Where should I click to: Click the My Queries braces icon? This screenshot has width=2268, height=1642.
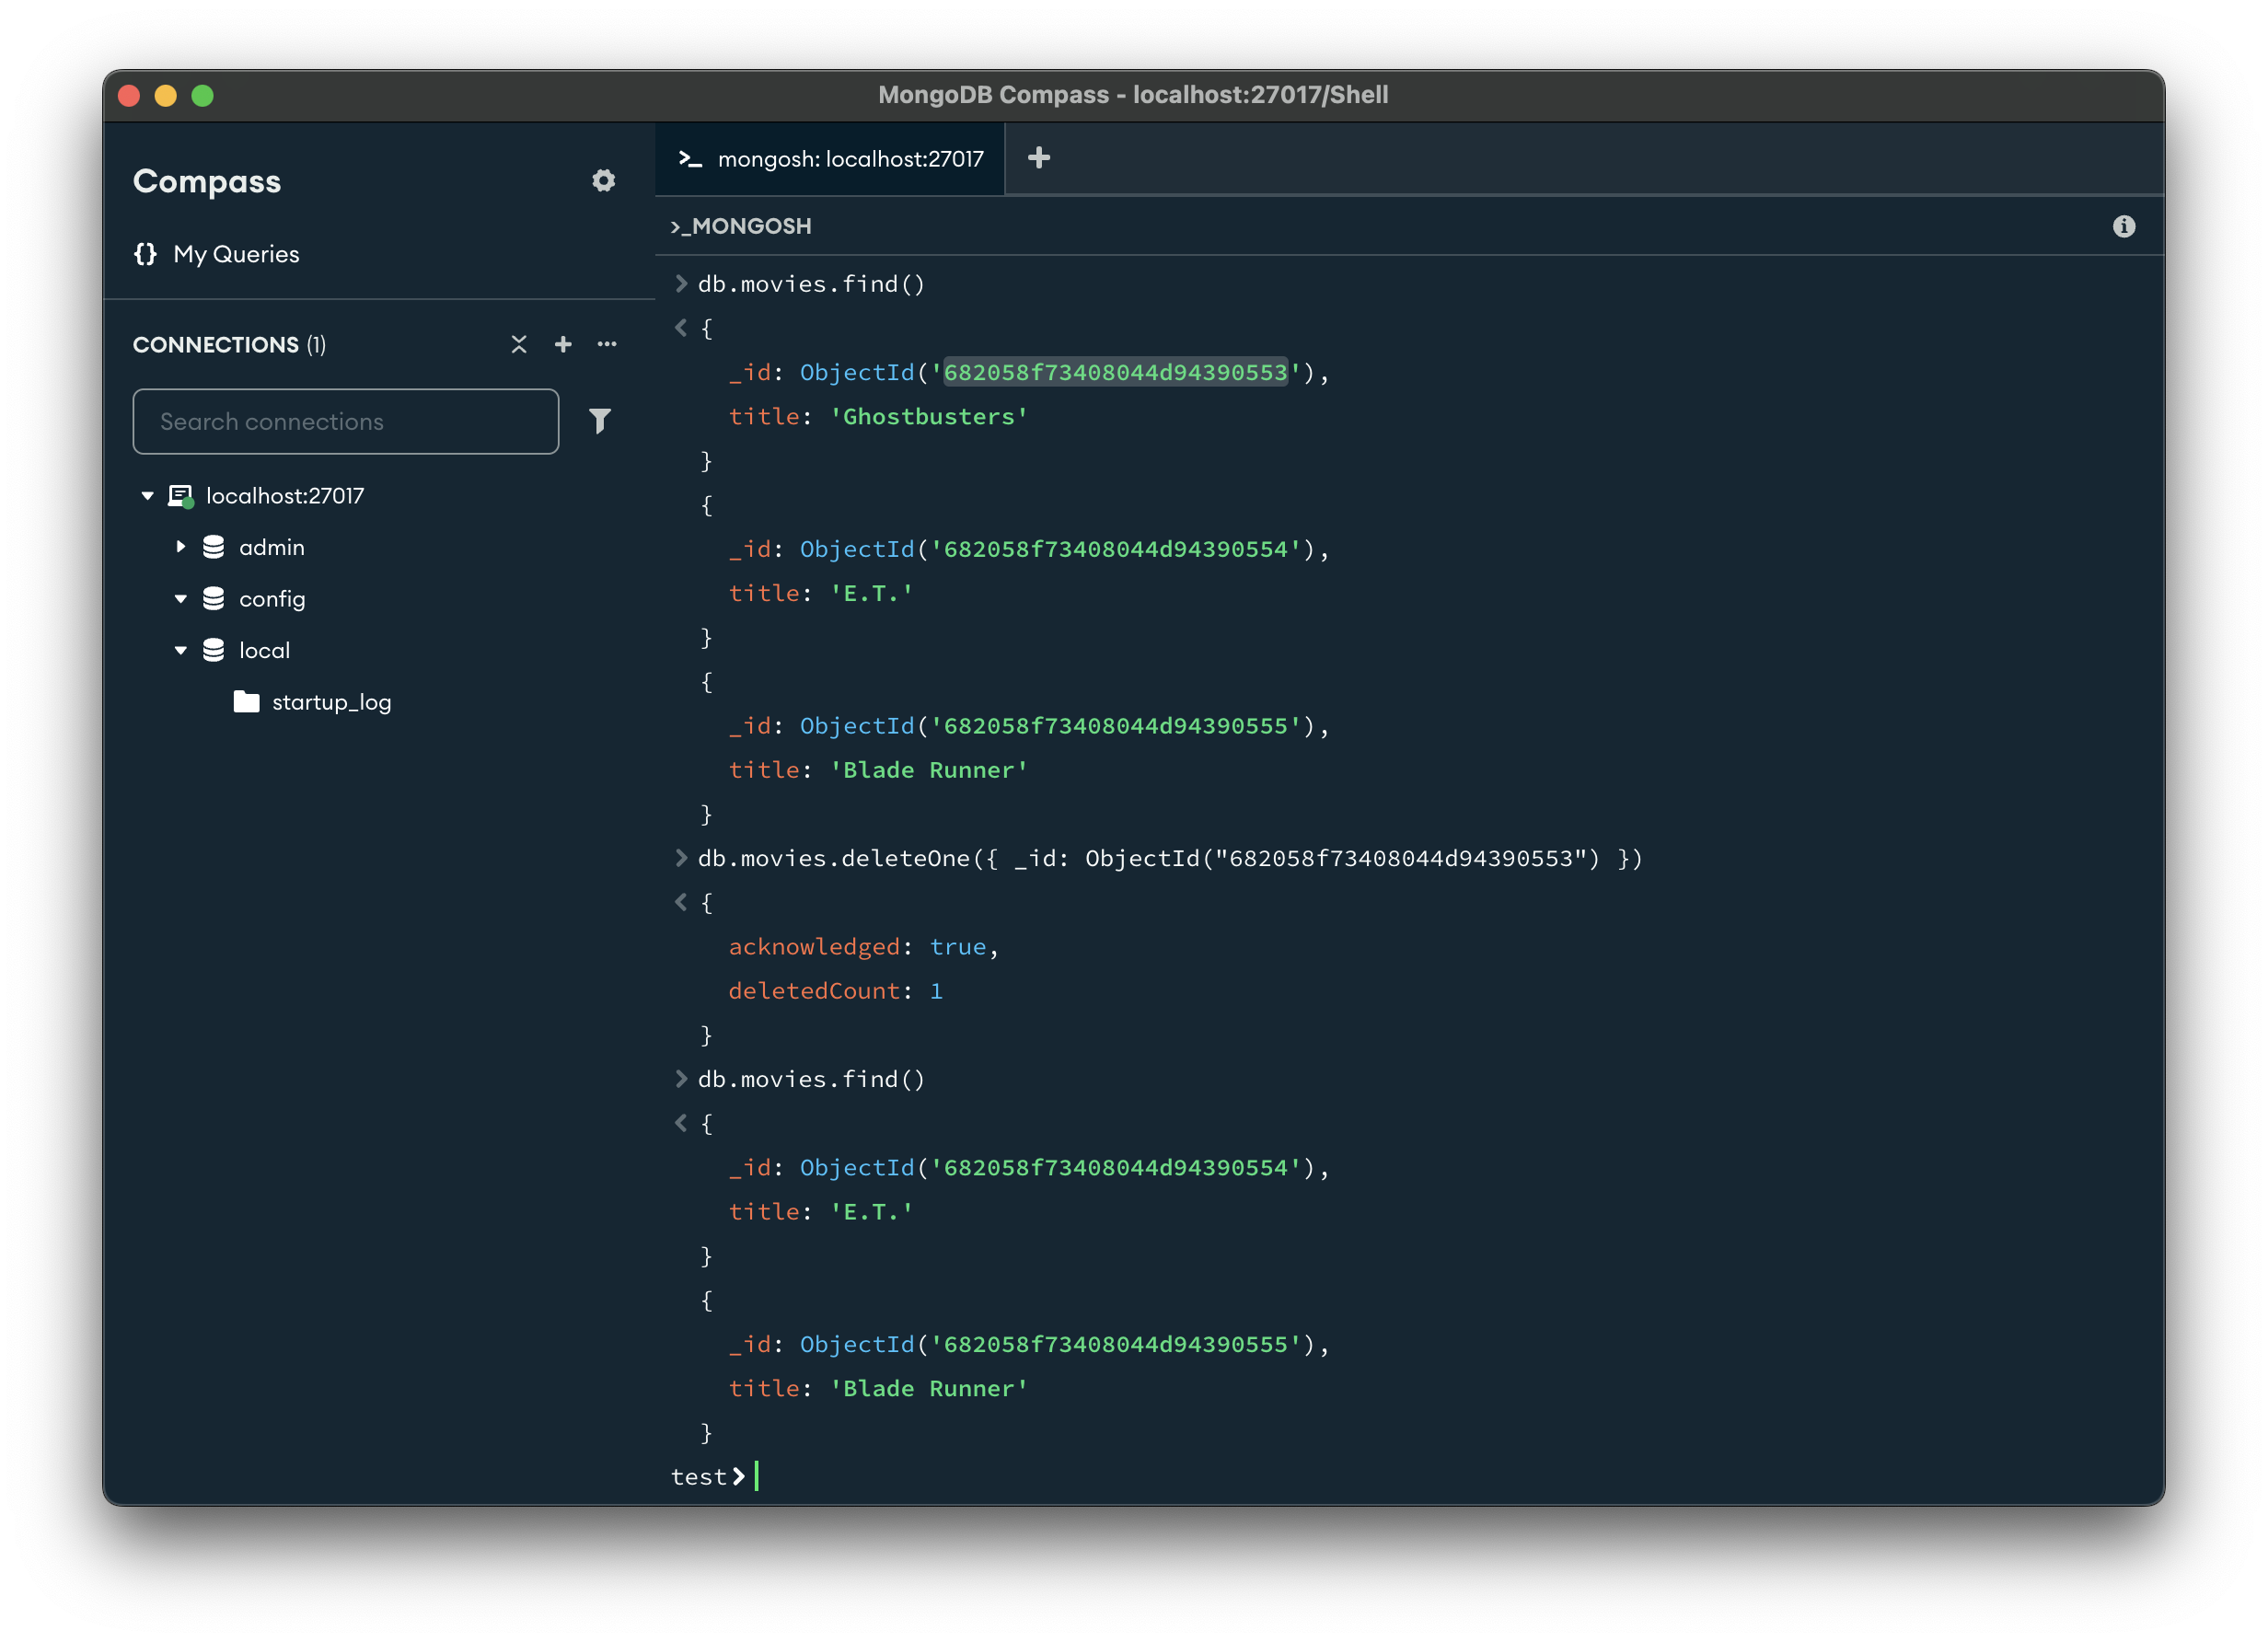pos(146,254)
